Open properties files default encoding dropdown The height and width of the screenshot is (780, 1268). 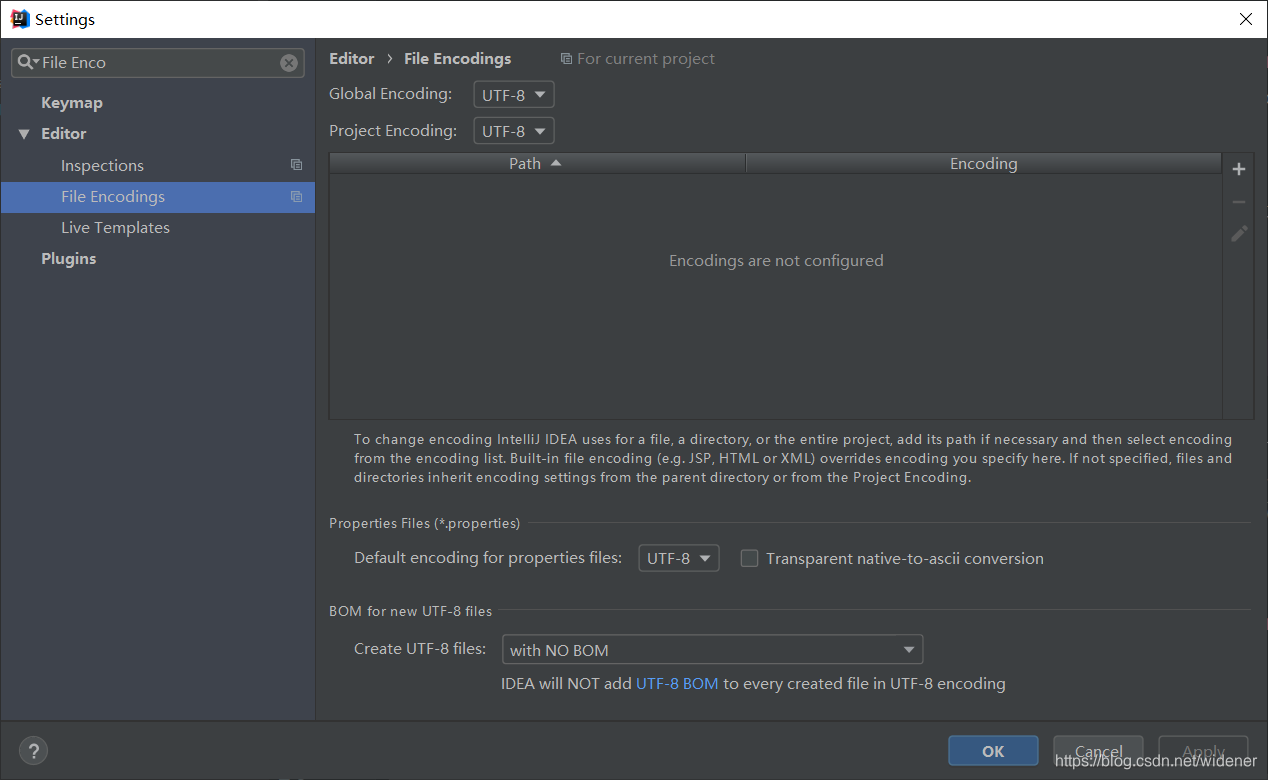coord(679,558)
